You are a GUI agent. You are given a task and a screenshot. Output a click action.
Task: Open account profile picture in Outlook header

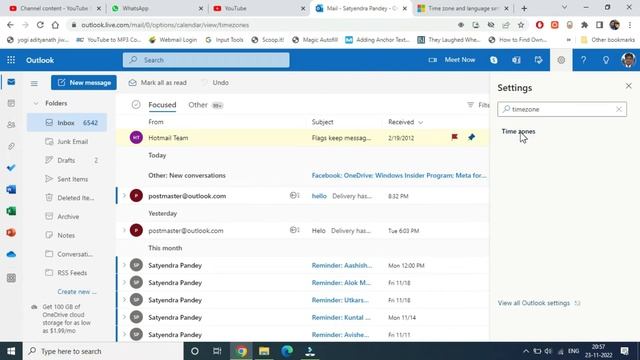coord(628,60)
